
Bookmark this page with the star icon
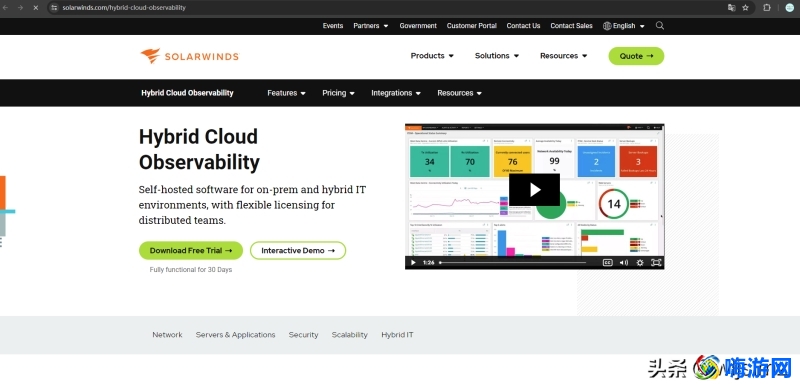point(745,8)
